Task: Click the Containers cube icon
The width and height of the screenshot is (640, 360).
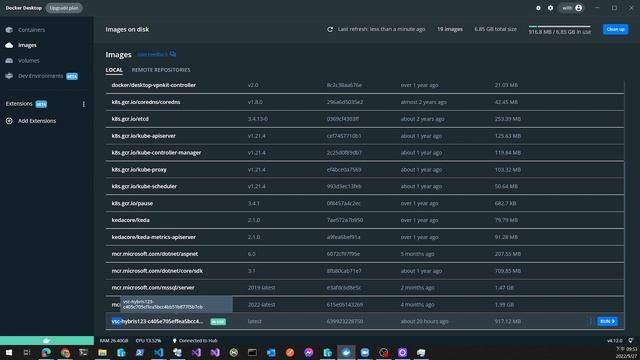Action: point(9,30)
